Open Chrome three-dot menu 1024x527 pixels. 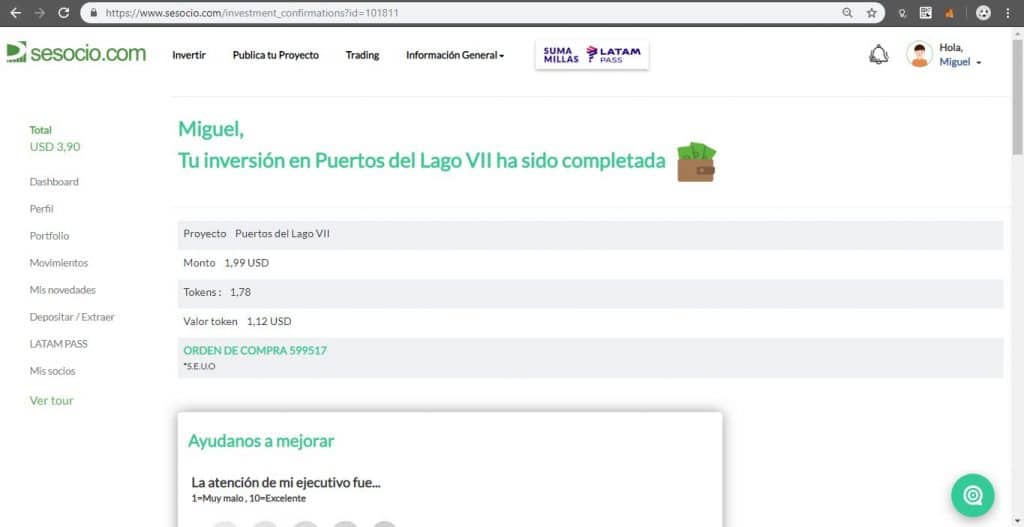(x=1009, y=12)
